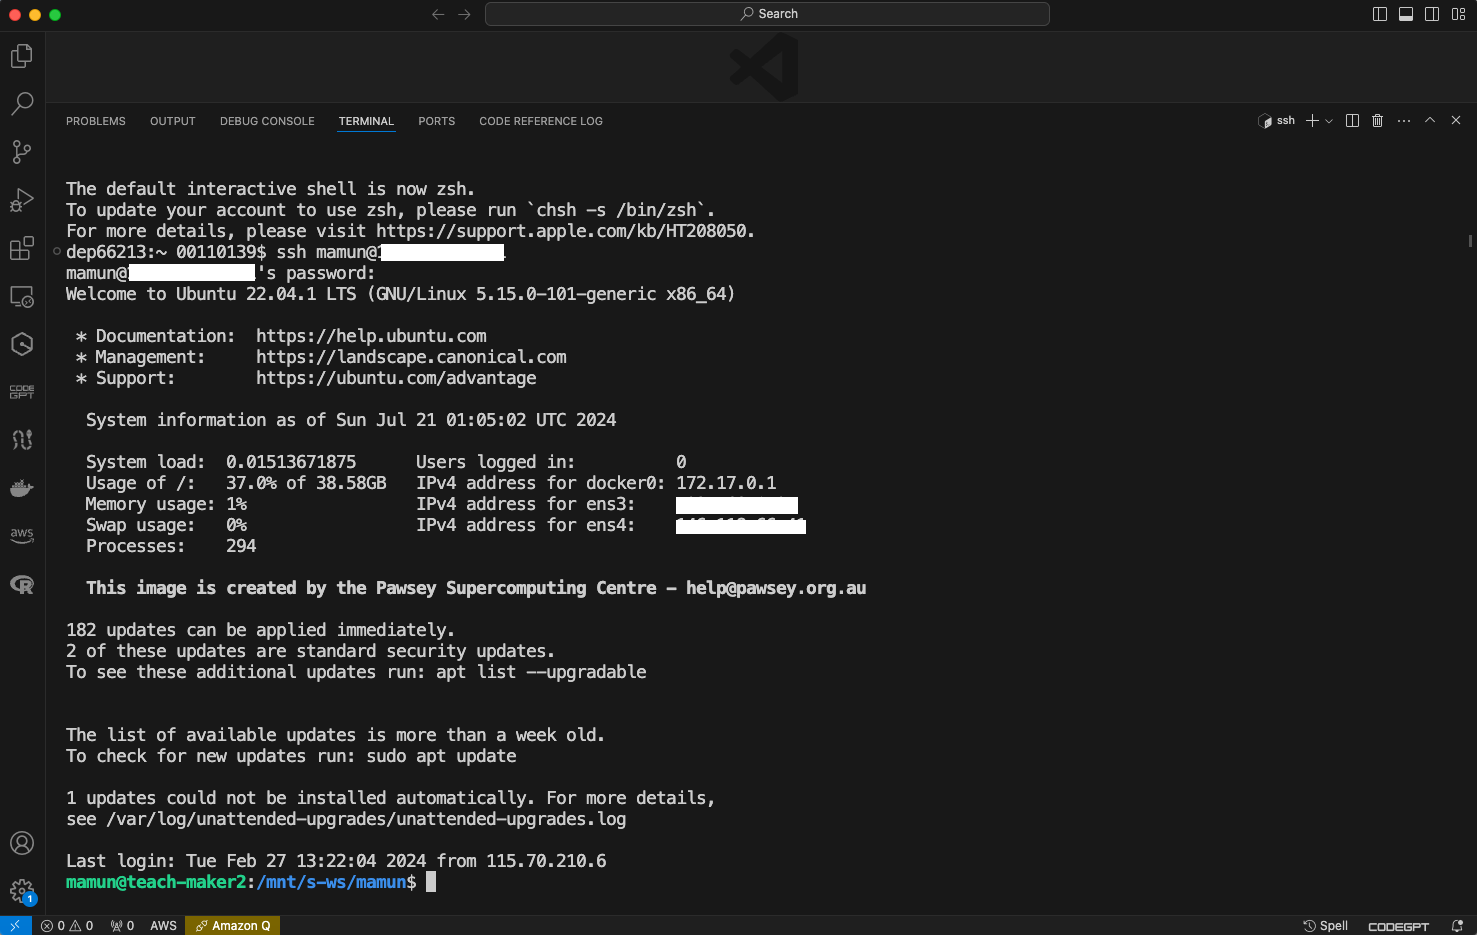Toggle panel maximize with the chevron
1477x935 pixels.
coord(1430,120)
